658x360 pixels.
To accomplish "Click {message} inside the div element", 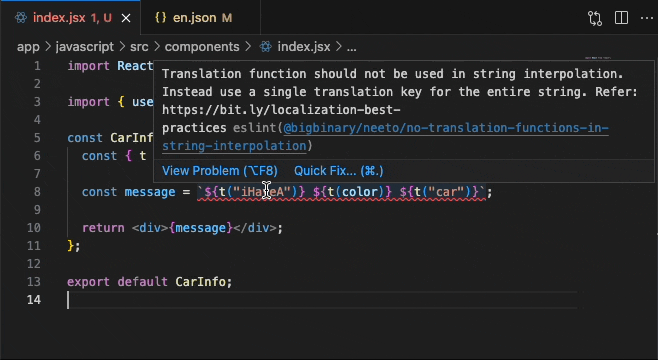I will (201, 228).
